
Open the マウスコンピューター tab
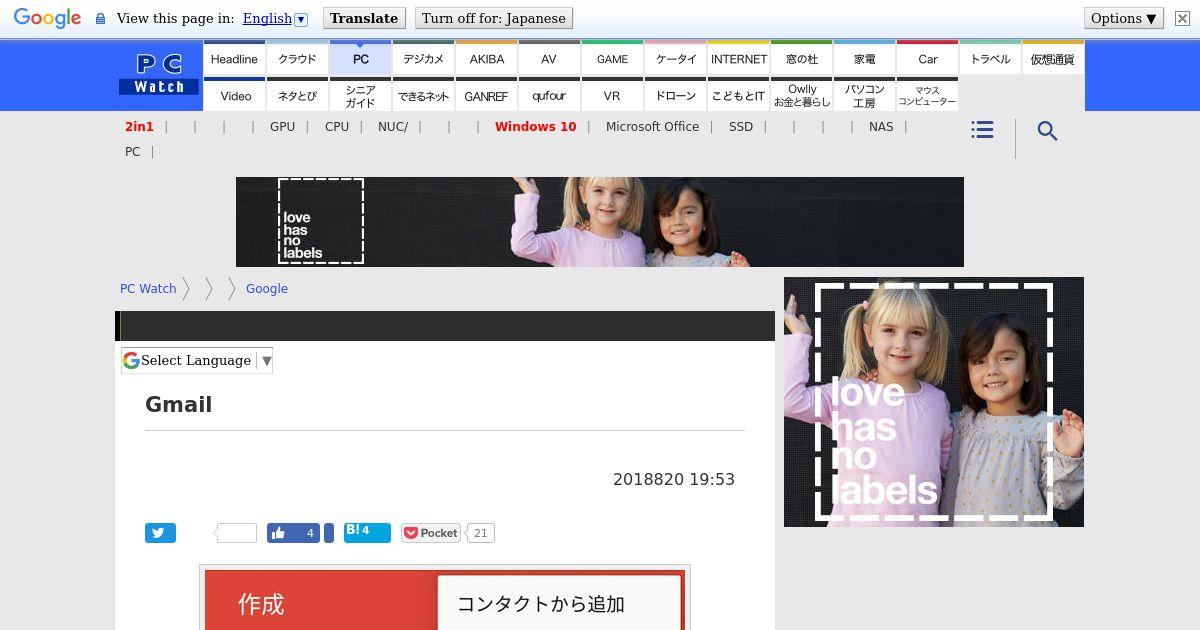click(x=928, y=96)
